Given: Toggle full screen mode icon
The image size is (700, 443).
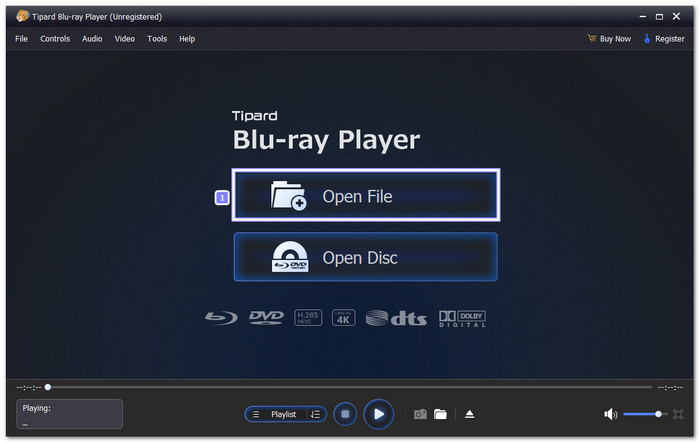Looking at the screenshot, I should 678,414.
